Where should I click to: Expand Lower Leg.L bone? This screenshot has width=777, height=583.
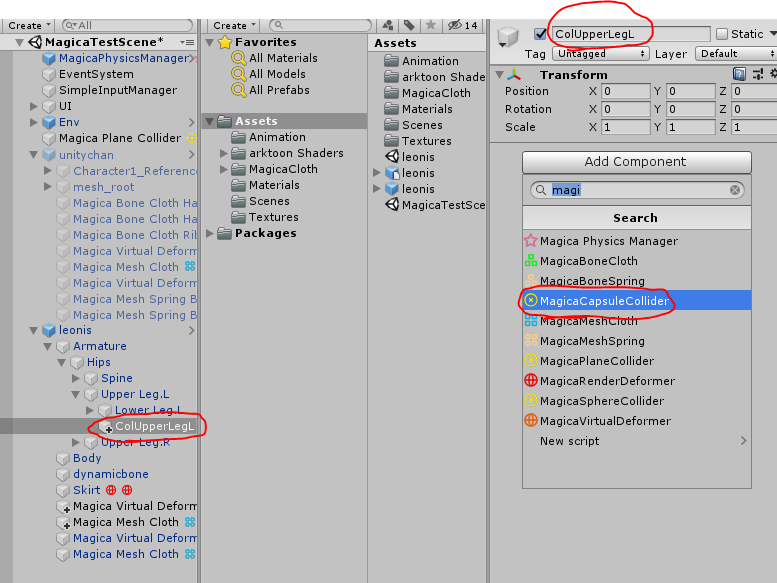click(90, 410)
